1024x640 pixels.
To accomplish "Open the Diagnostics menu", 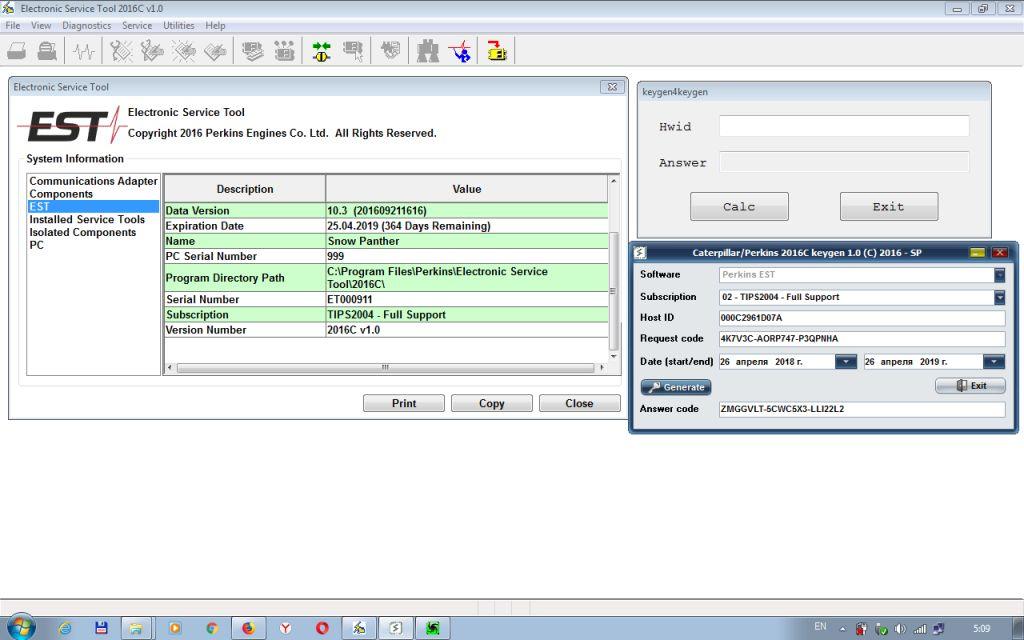I will click(x=86, y=25).
